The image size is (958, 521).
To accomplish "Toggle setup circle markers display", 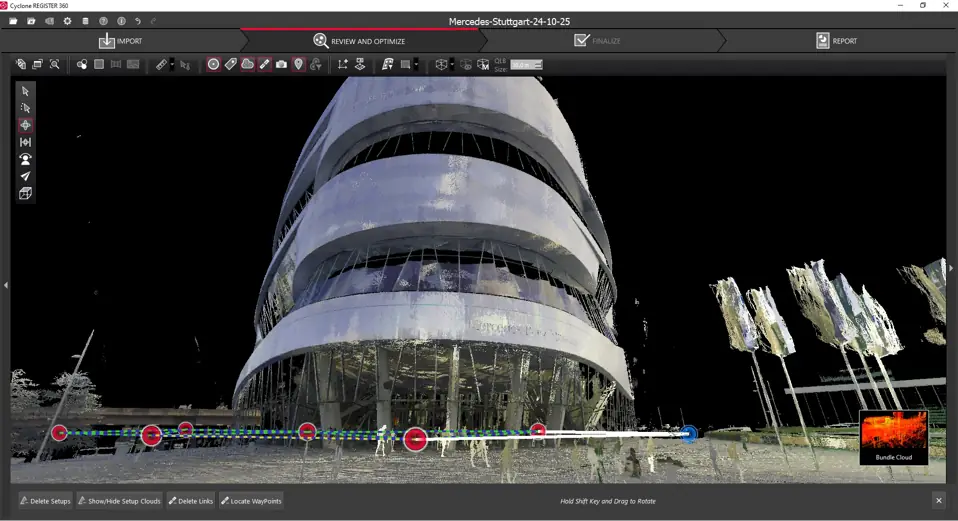I will [213, 64].
